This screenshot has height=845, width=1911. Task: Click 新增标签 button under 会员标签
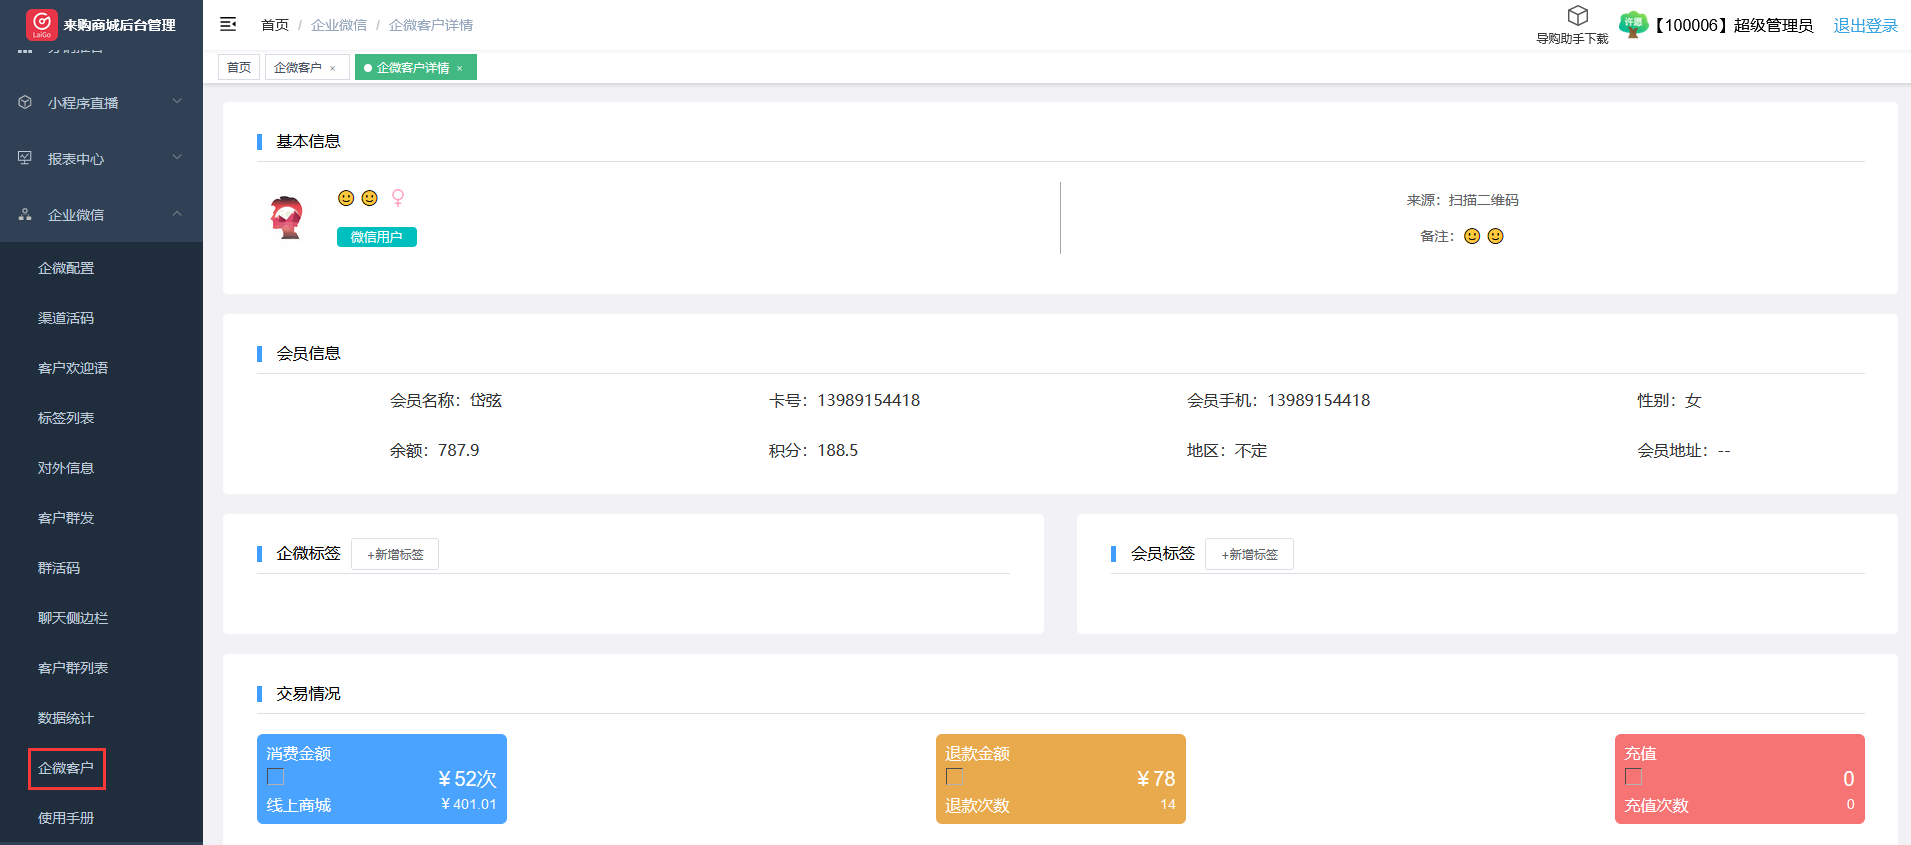1249,554
